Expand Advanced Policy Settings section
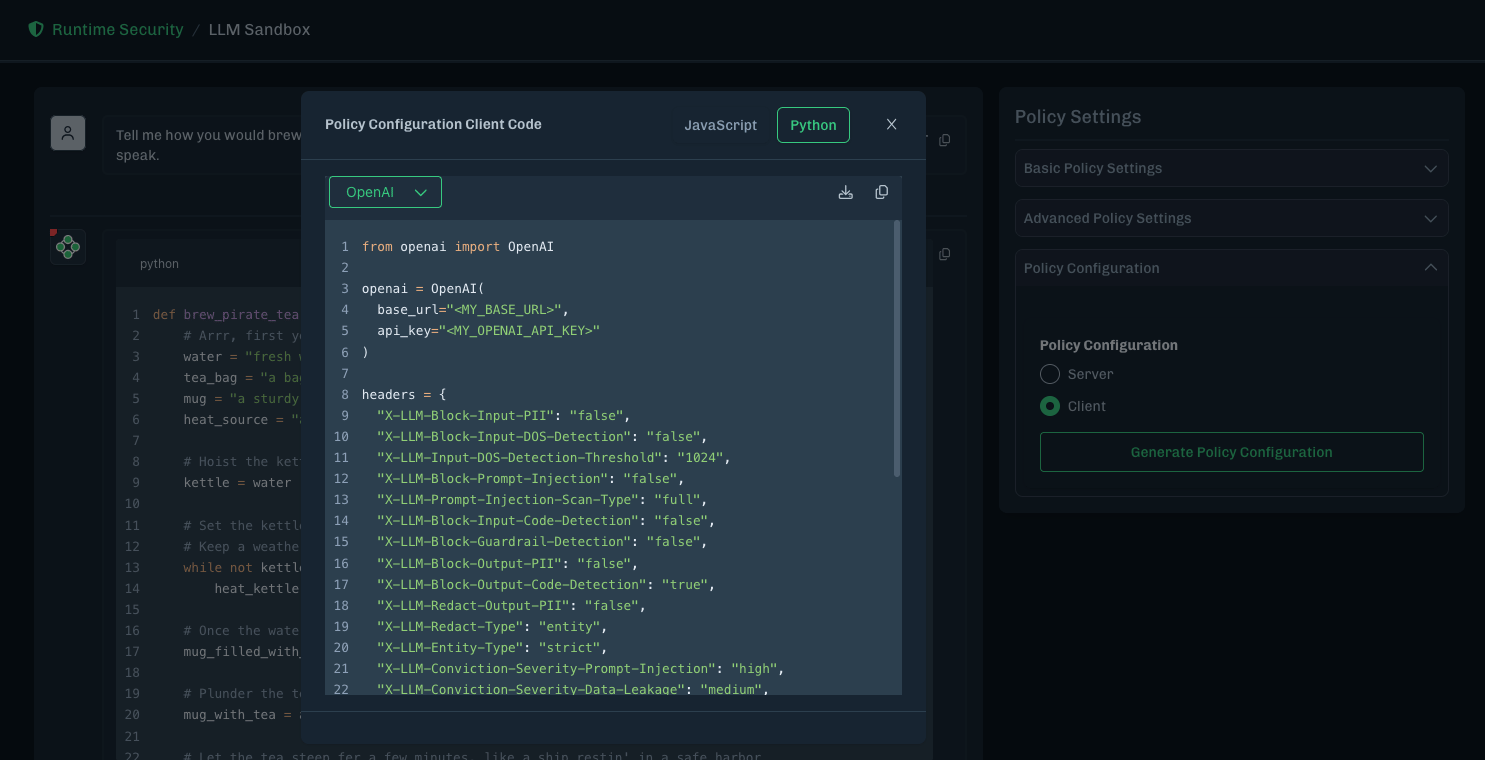This screenshot has width=1485, height=760. [1232, 218]
